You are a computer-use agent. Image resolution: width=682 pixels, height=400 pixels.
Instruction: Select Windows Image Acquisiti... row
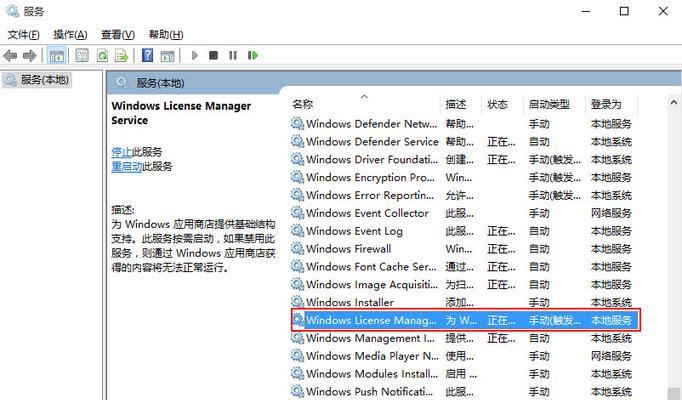[463, 284]
